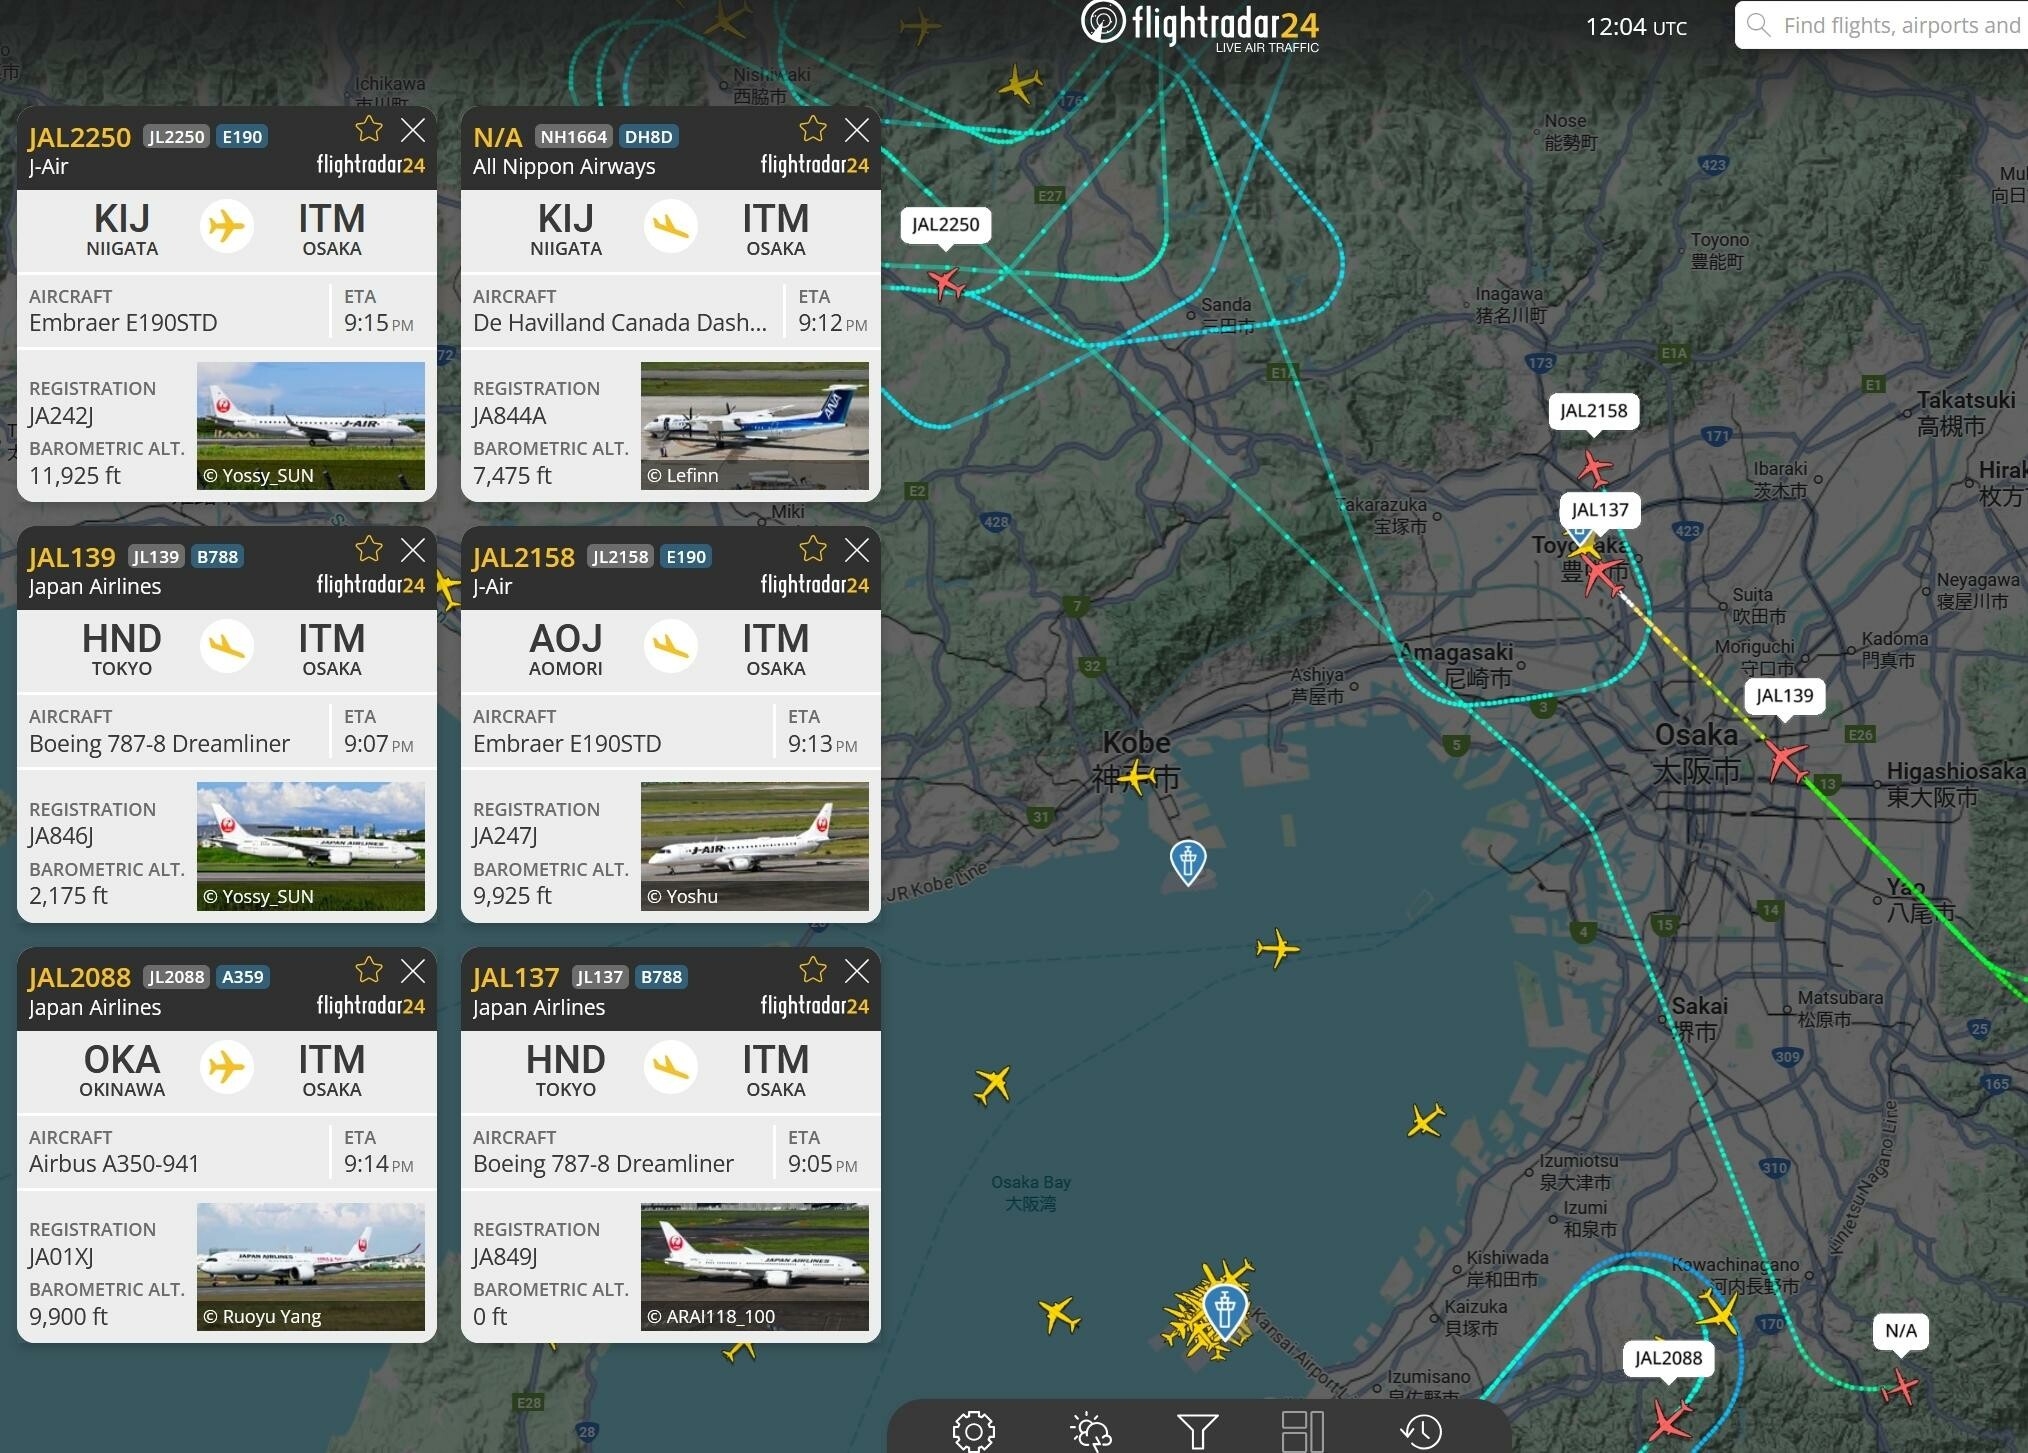Click AOJ Aomori origin in JAL2158 card
2028x1453 pixels.
pos(566,648)
